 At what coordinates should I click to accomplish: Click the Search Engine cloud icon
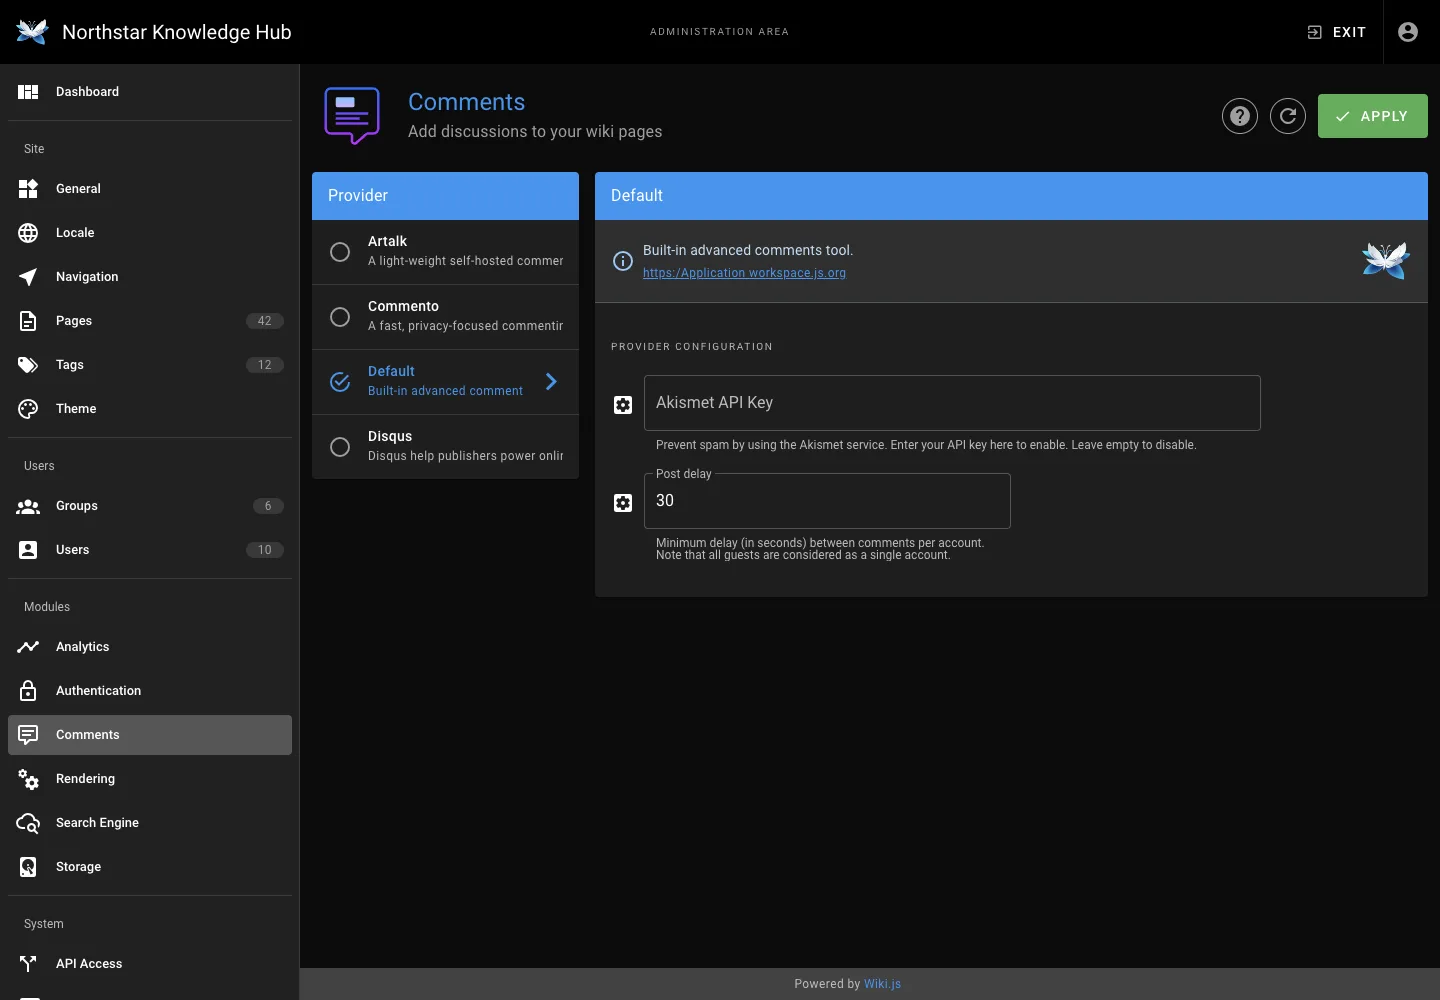tap(28, 823)
